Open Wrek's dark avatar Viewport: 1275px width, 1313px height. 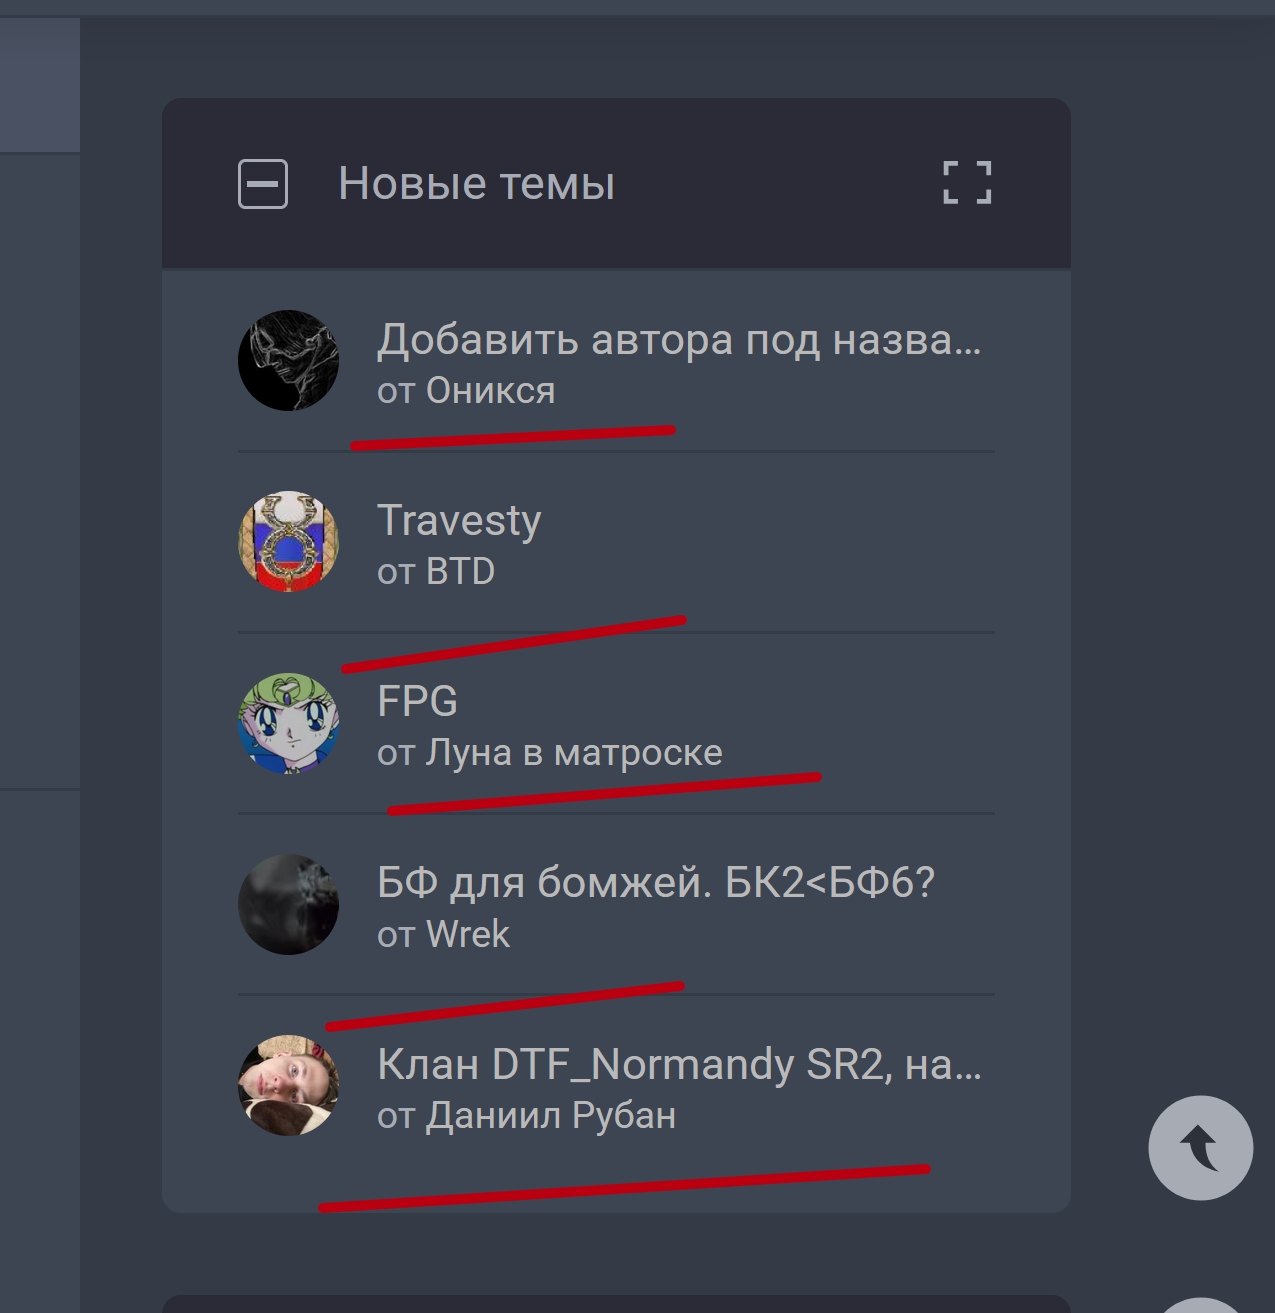coord(288,904)
